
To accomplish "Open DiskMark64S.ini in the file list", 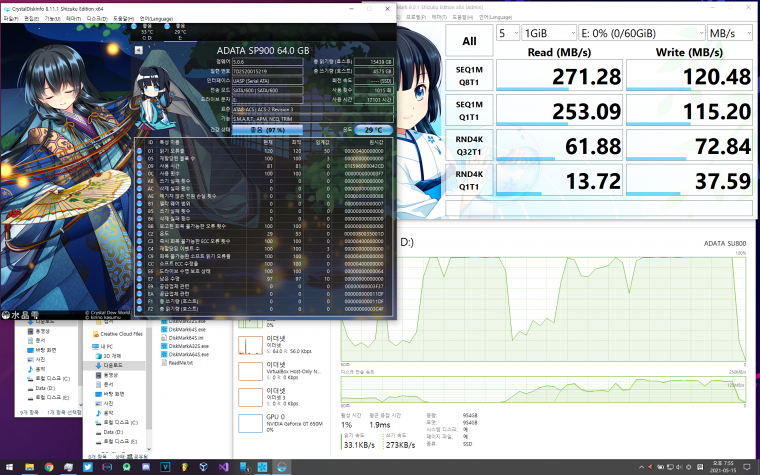I will (x=182, y=338).
